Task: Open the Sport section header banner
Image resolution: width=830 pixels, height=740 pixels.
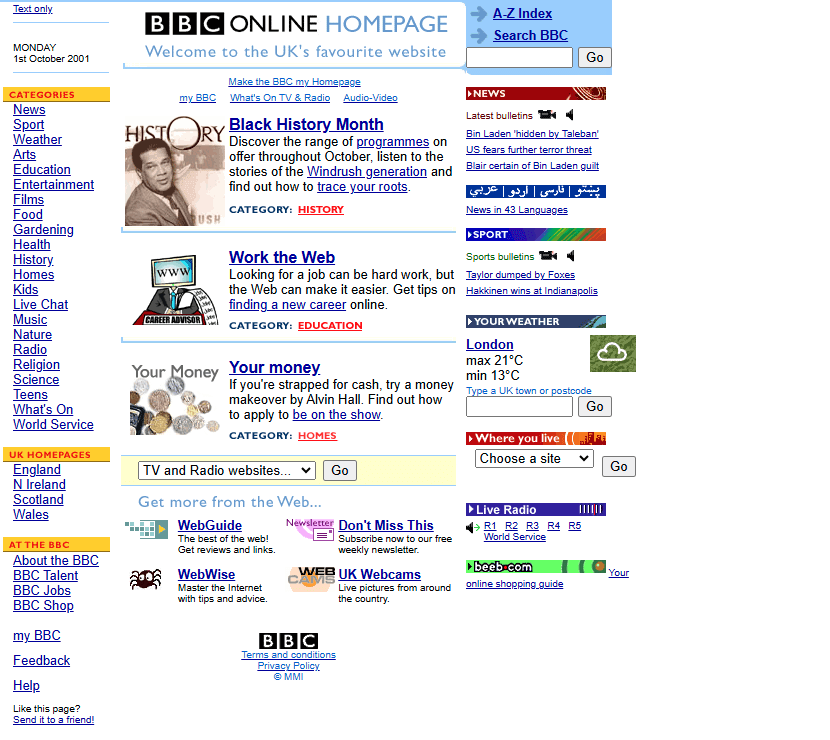Action: pos(536,234)
